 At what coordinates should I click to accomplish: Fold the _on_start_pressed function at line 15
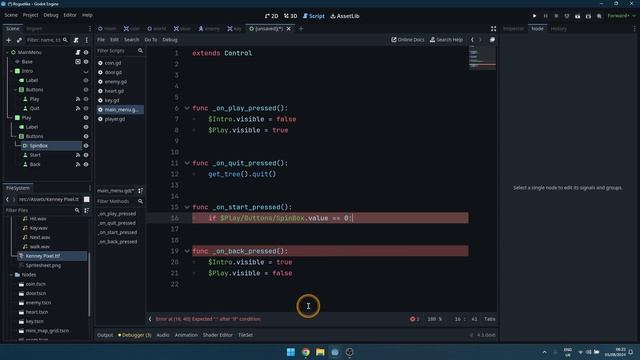click(x=187, y=207)
